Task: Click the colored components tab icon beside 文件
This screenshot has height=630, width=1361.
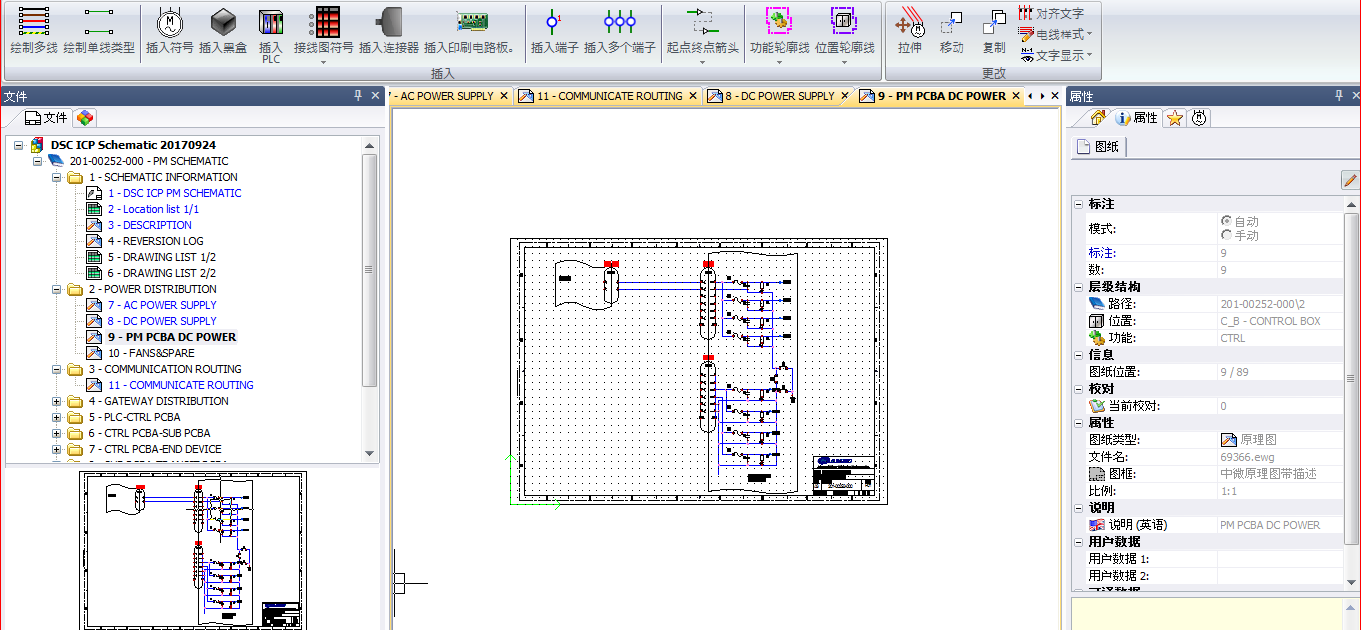Action: click(86, 118)
